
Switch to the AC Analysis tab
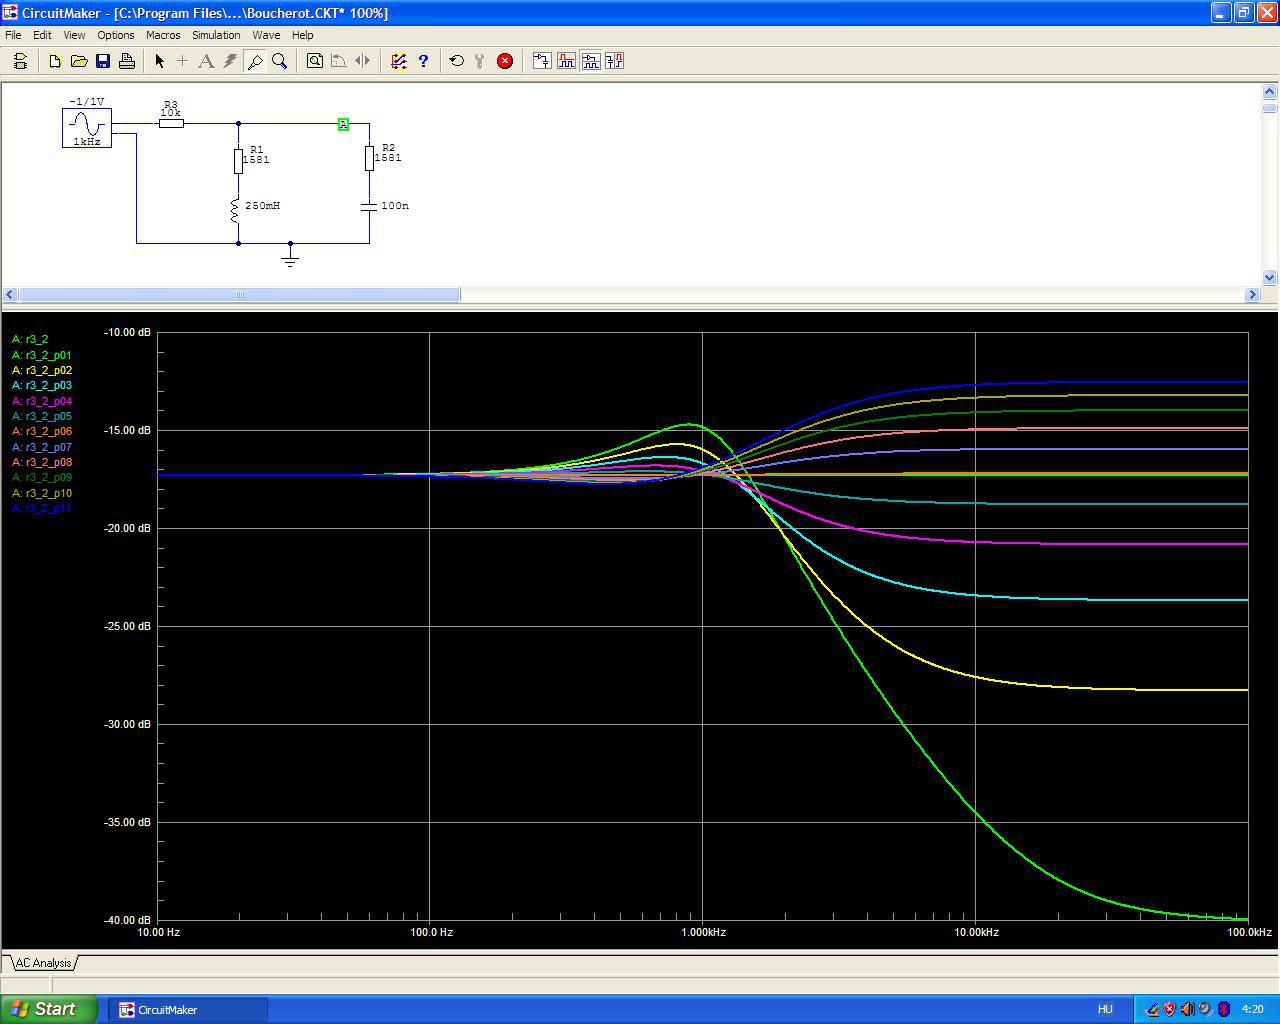42,963
